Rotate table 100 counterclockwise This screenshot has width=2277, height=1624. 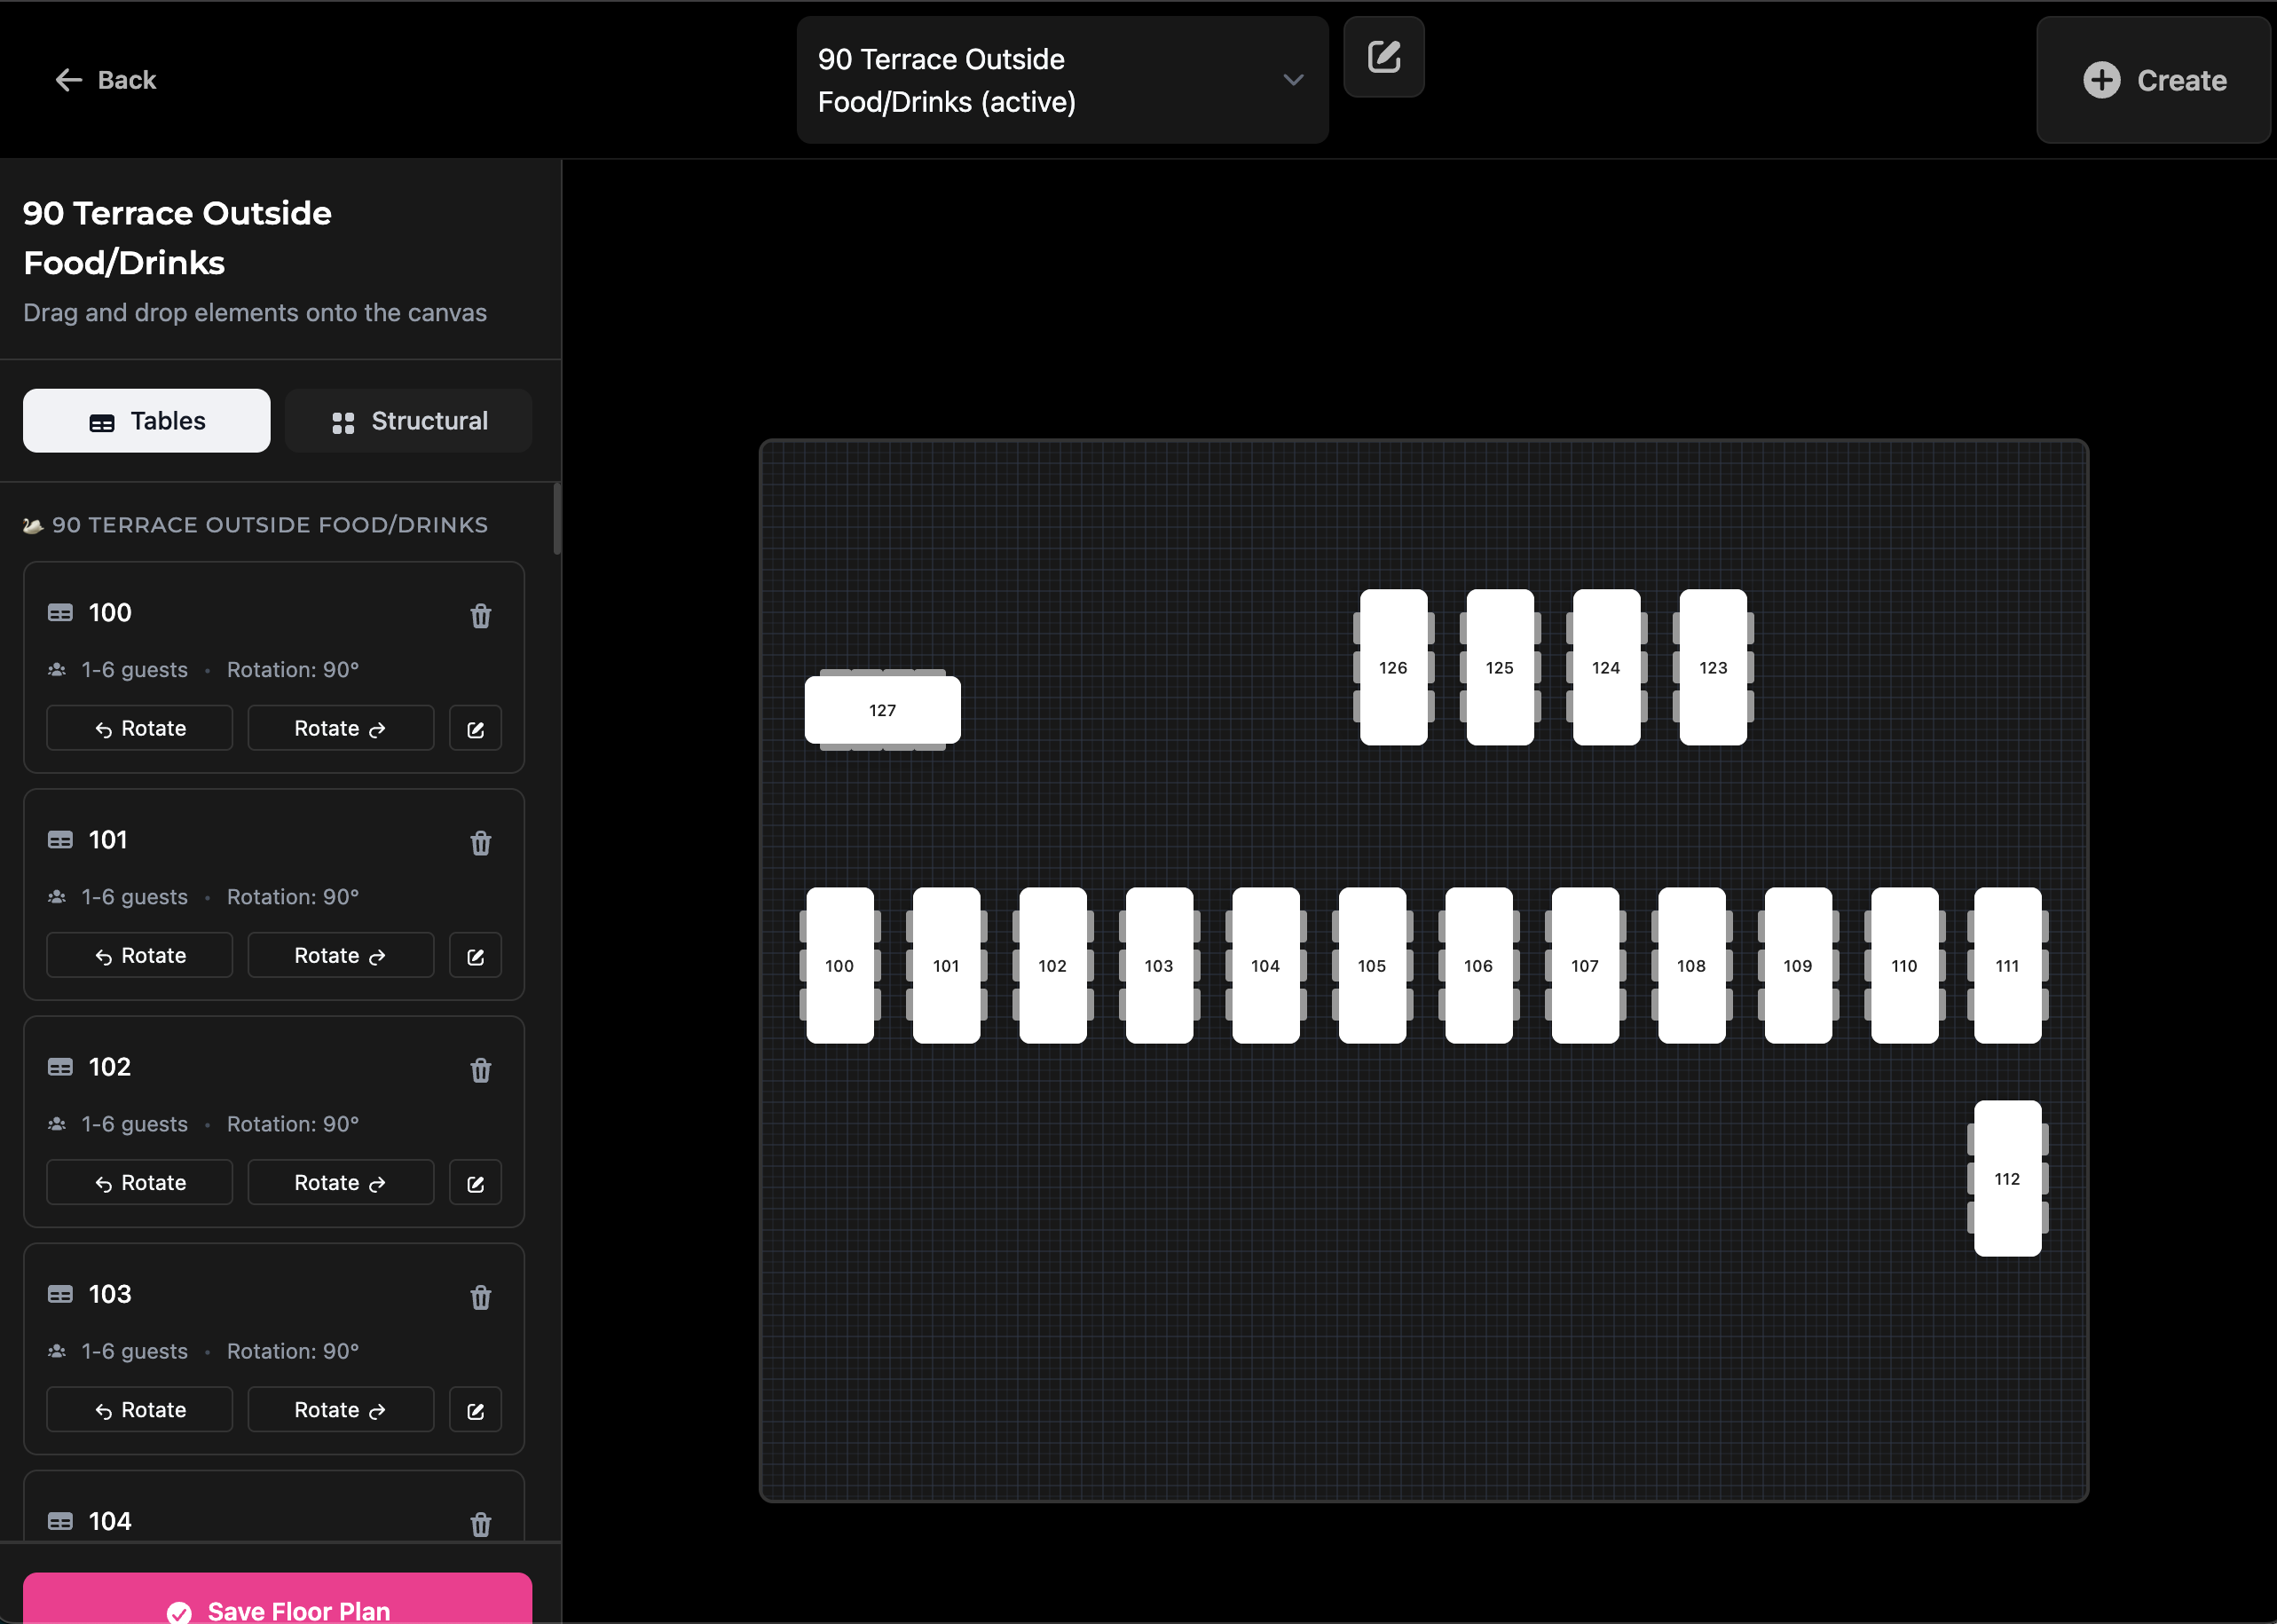tap(140, 729)
